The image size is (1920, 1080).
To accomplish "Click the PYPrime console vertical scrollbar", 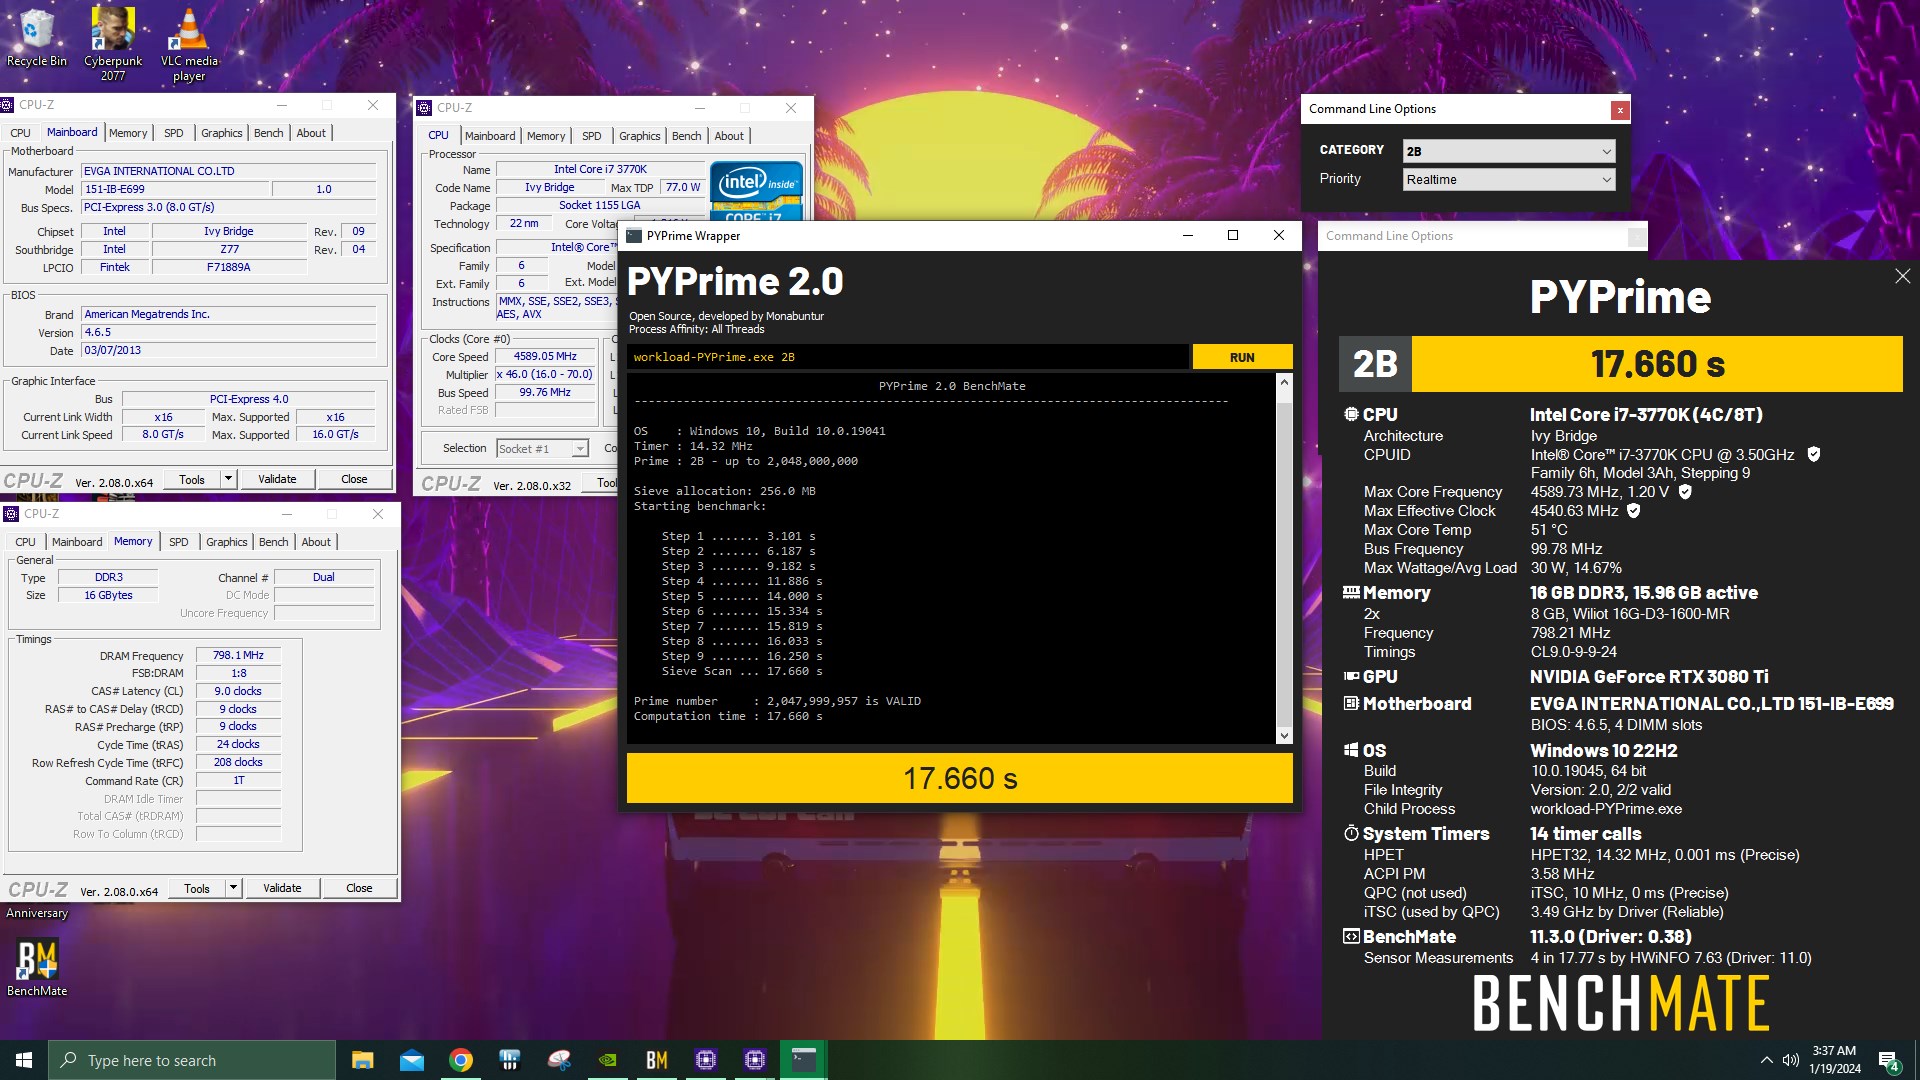I will tap(1285, 560).
